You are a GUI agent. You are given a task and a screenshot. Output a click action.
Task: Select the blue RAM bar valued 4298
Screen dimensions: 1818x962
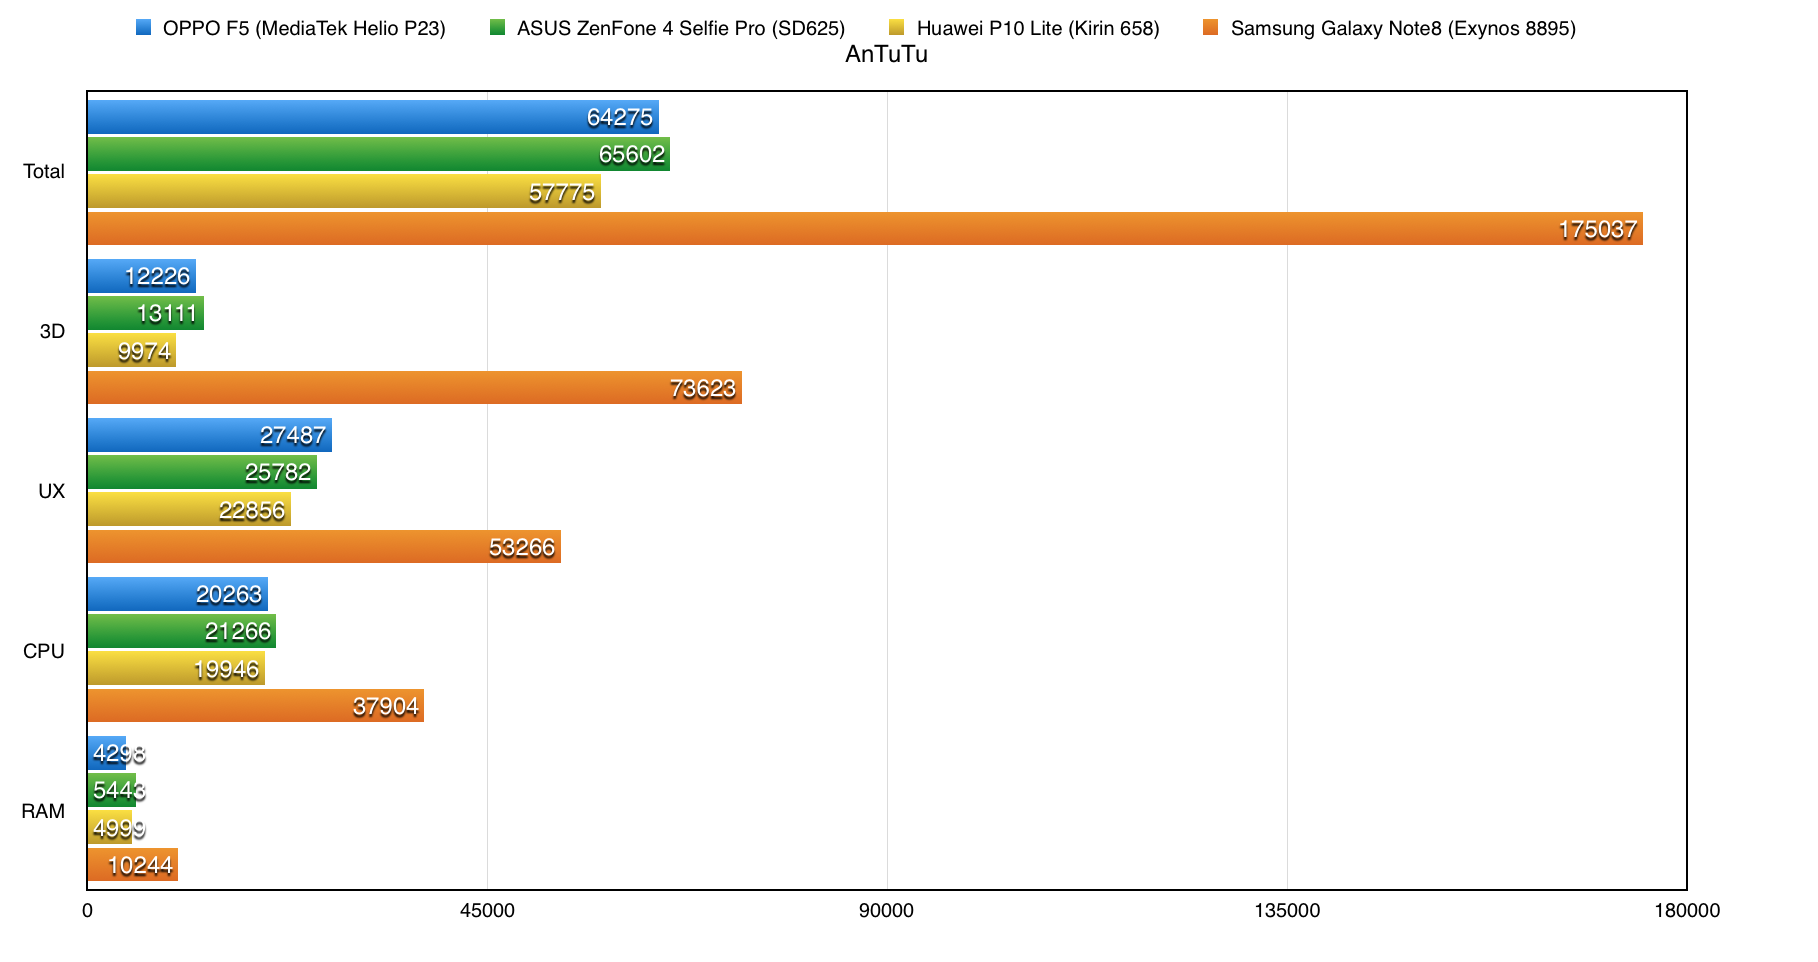coord(107,753)
